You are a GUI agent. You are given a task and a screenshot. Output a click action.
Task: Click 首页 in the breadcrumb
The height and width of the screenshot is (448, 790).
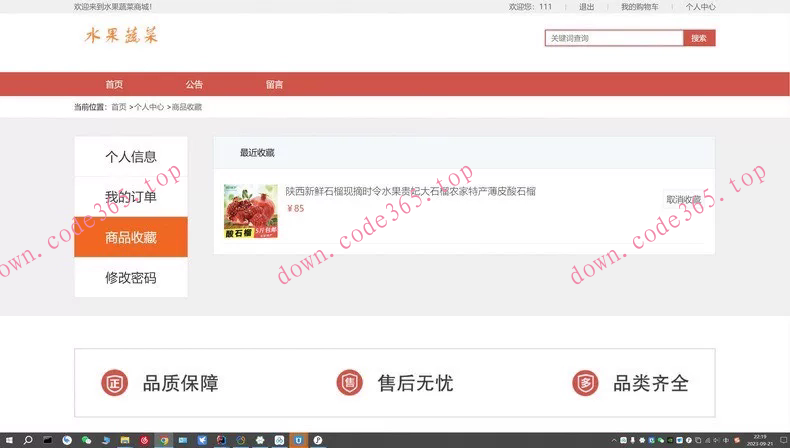pos(118,107)
